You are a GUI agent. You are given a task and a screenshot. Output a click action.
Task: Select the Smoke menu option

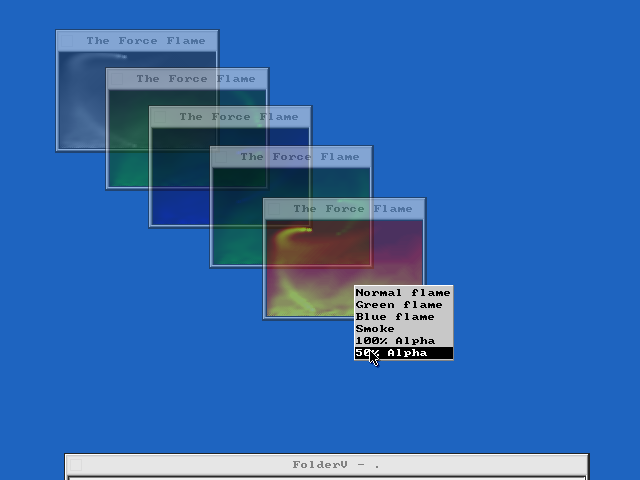tap(404, 329)
